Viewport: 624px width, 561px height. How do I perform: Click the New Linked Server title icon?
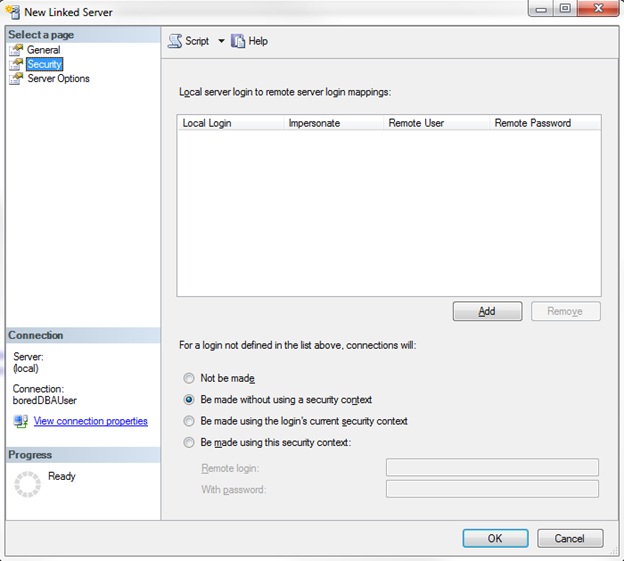[12, 12]
